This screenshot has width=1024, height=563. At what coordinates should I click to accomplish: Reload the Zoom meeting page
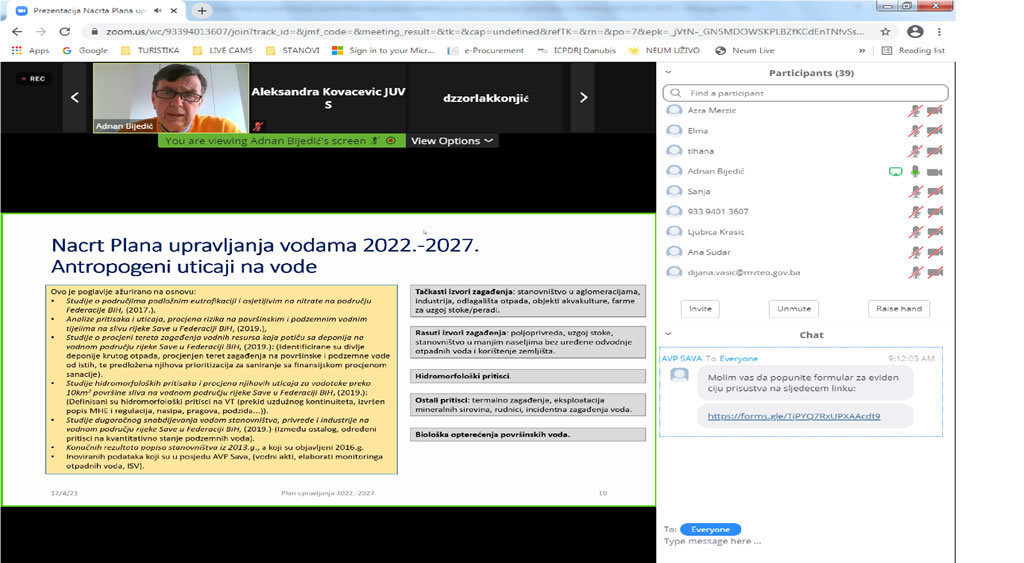click(x=65, y=31)
